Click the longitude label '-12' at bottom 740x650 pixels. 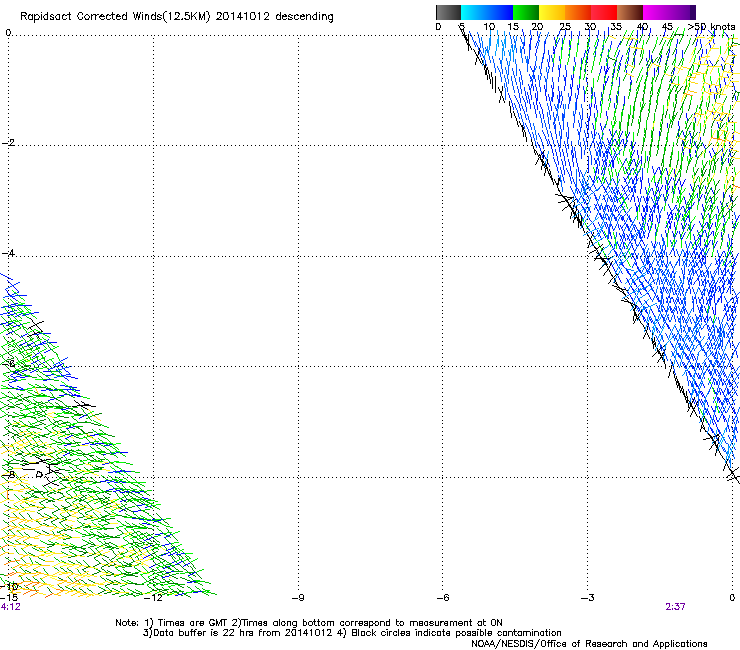click(153, 598)
